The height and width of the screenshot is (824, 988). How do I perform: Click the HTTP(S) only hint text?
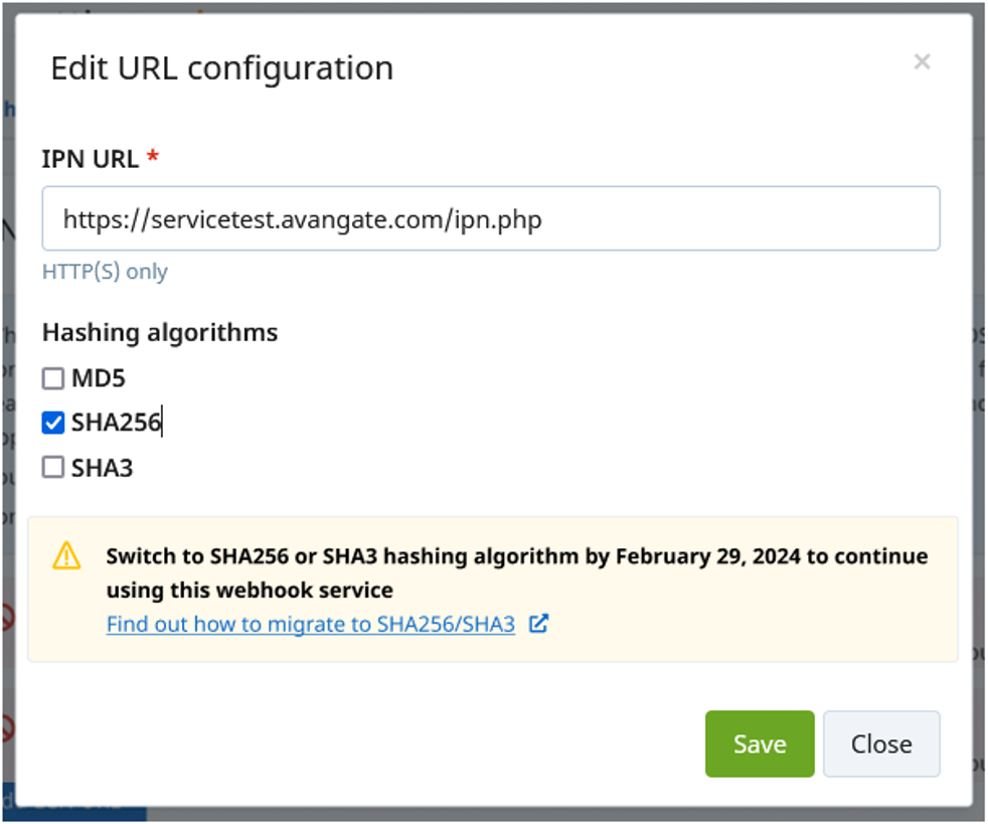coord(105,272)
